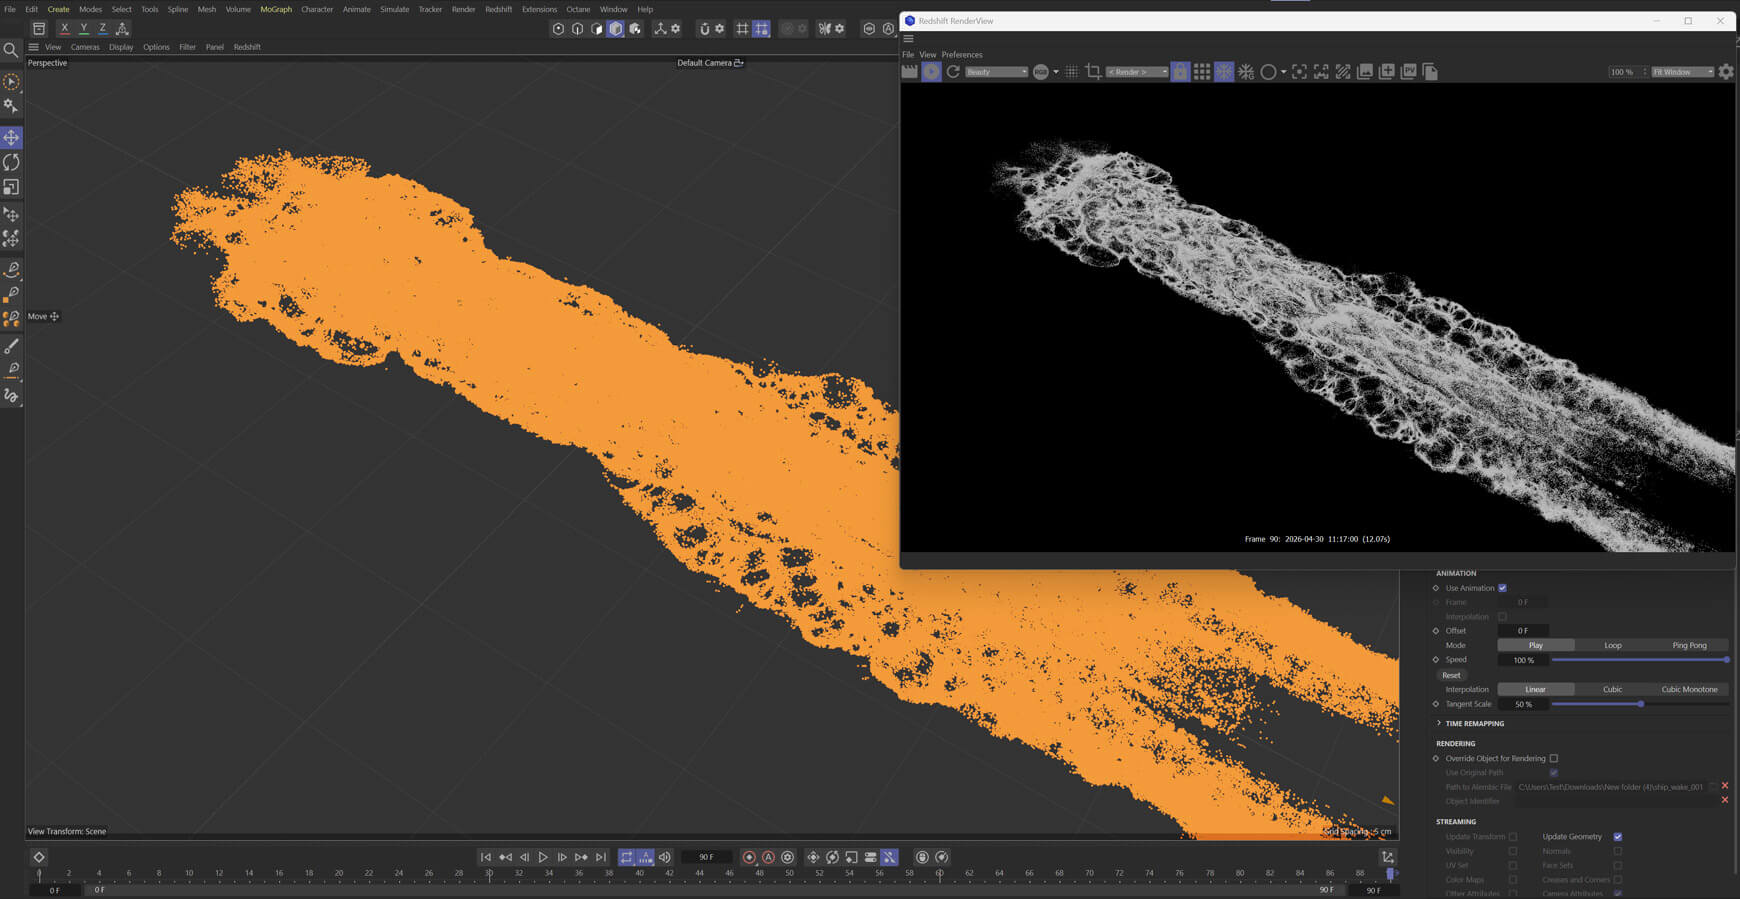The image size is (1740, 899).
Task: Toggle the RenderView camera lock icon
Action: [x=1180, y=72]
